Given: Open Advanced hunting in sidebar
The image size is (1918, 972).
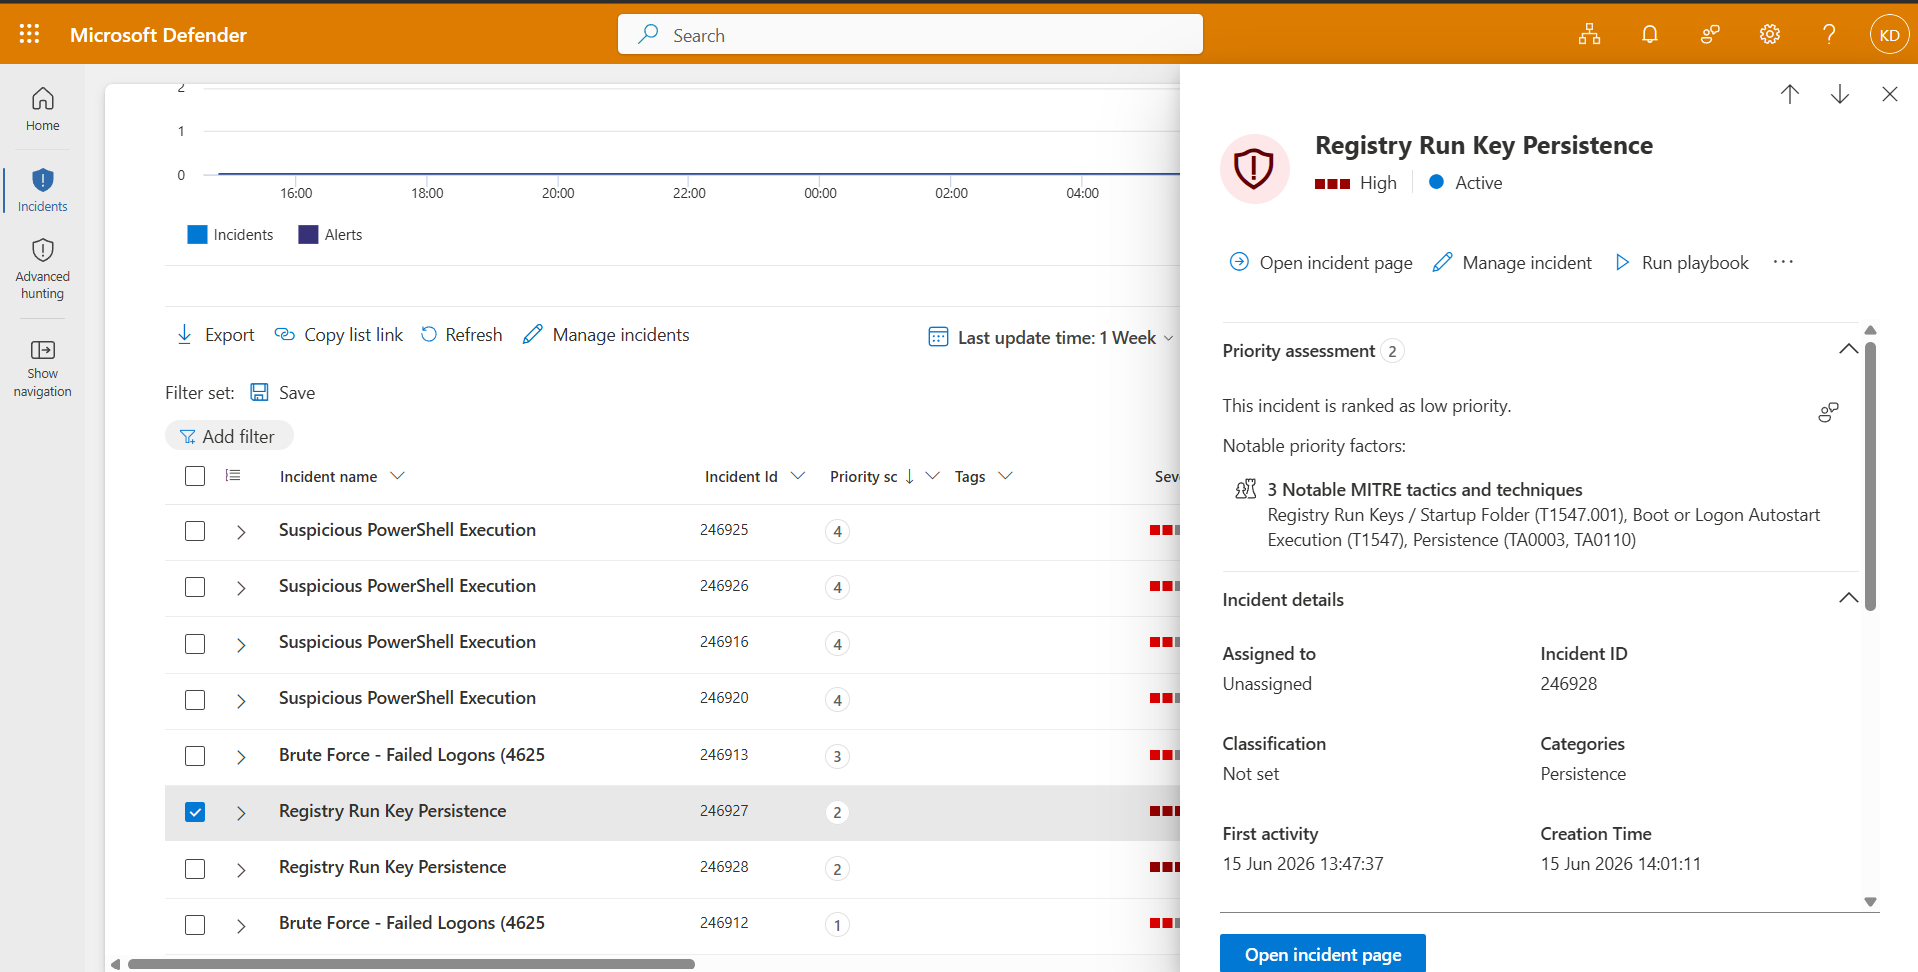Looking at the screenshot, I should point(42,269).
